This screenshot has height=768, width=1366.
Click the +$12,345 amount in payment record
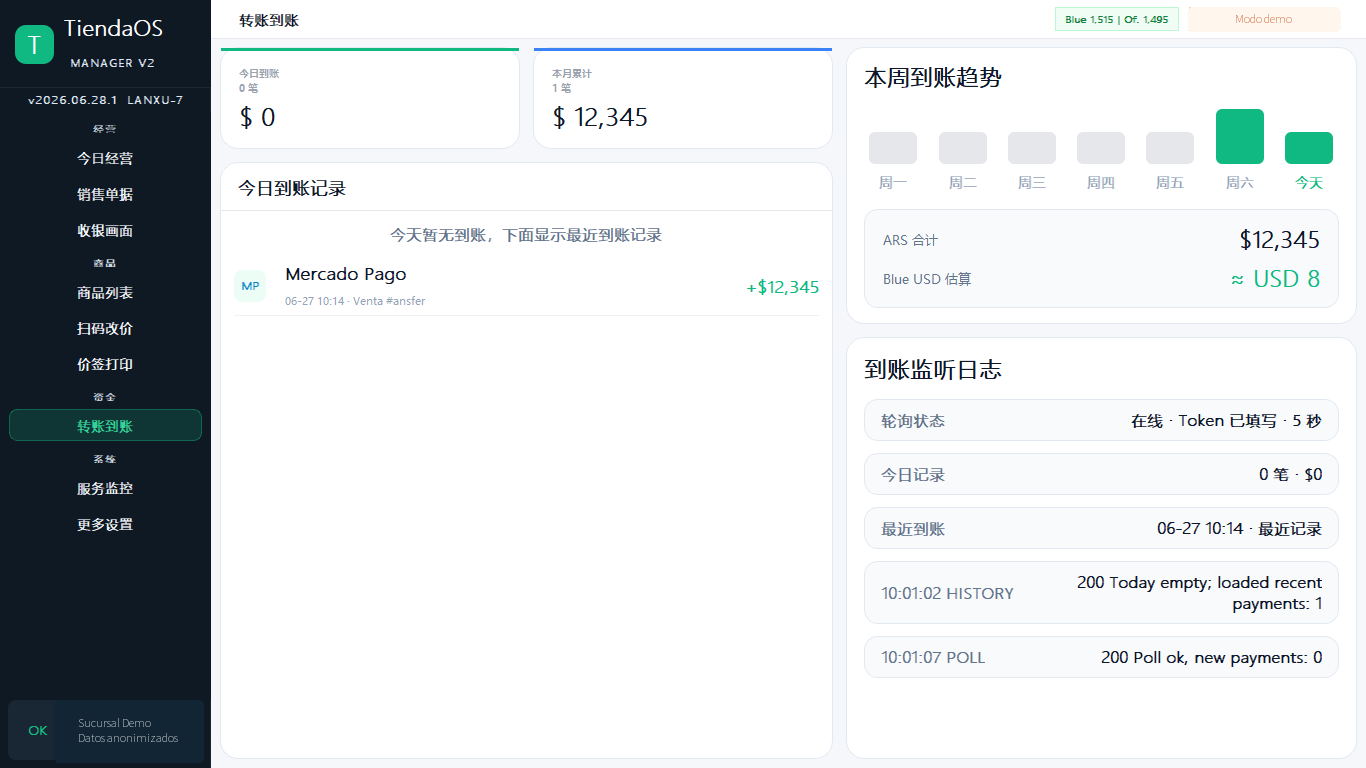[x=783, y=287]
